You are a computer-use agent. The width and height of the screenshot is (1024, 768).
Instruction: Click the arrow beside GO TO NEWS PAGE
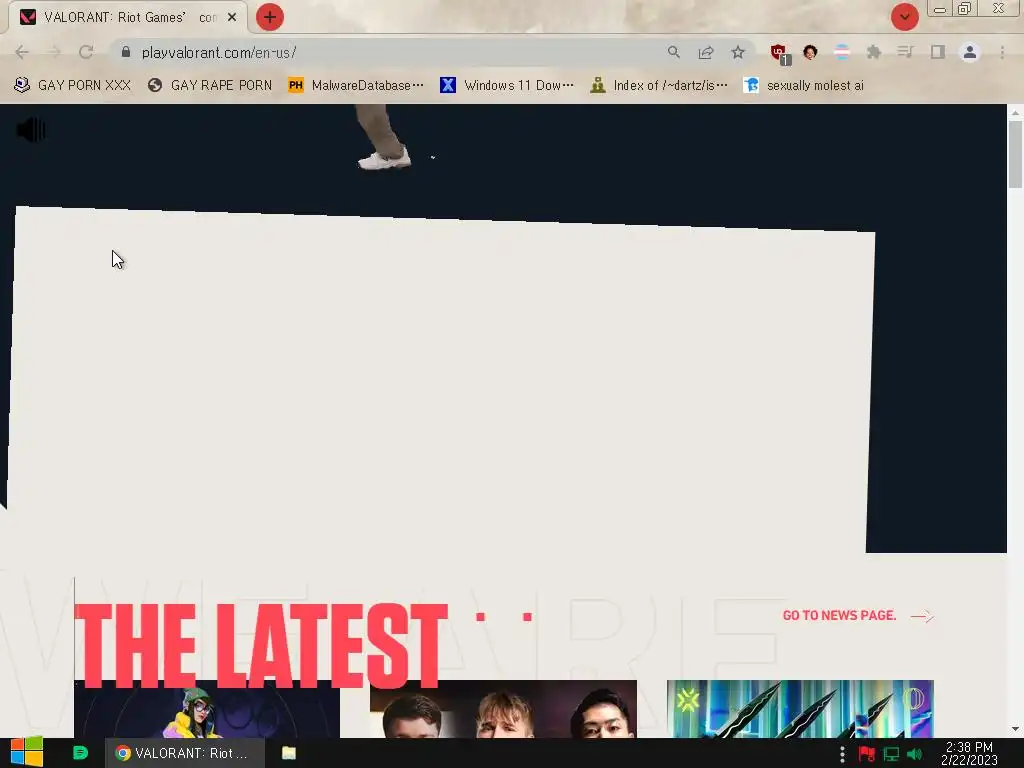[922, 616]
